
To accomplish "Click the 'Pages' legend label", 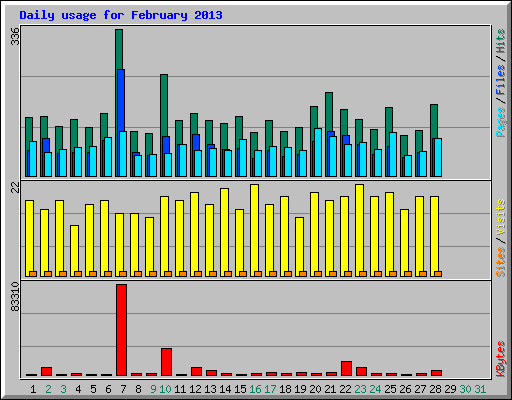I will point(501,122).
